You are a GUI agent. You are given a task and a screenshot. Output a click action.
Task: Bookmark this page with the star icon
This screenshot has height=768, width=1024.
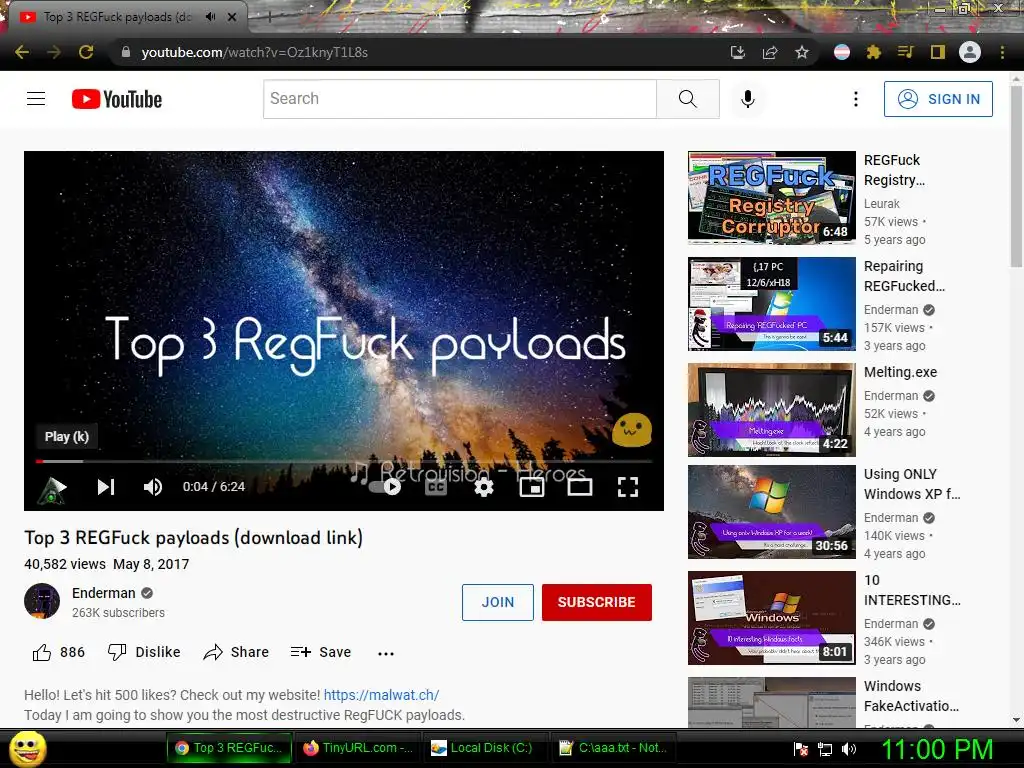click(802, 52)
